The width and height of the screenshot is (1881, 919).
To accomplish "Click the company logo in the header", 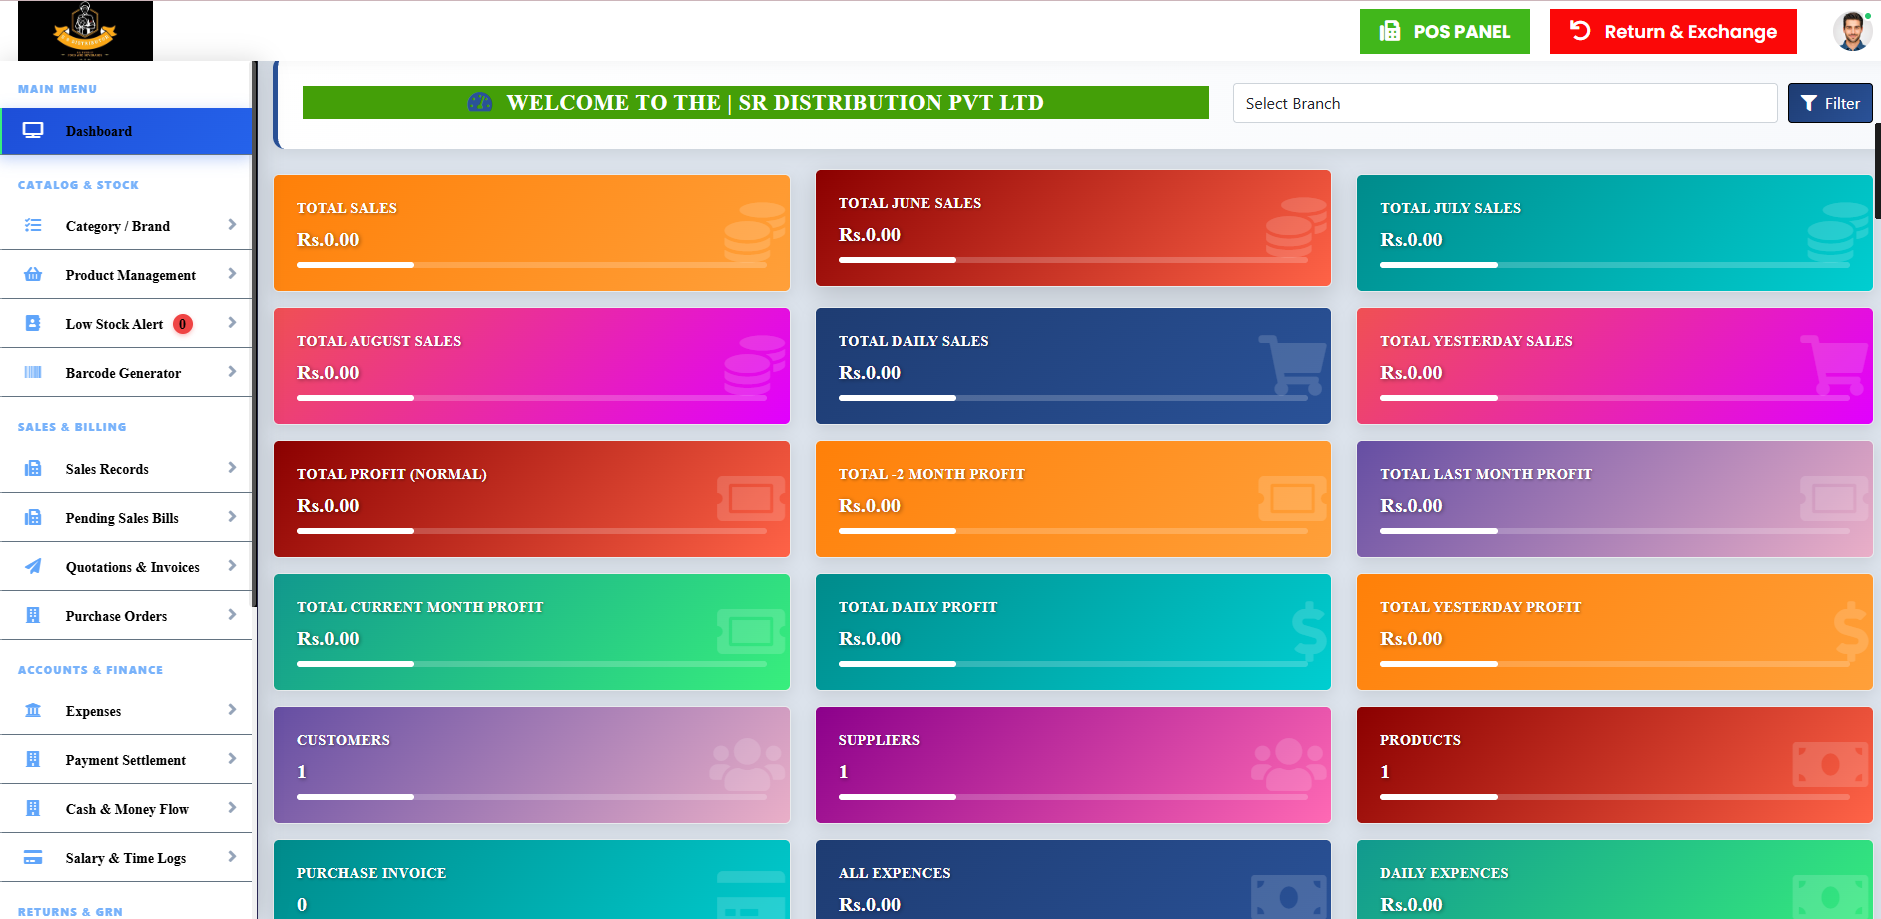I will pyautogui.click(x=85, y=30).
